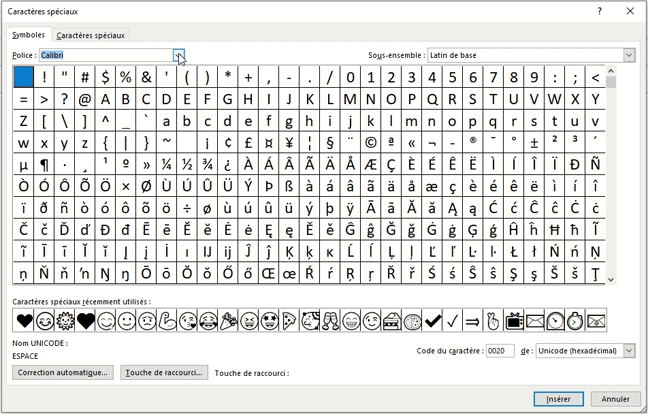Select the cake slice emoji

click(392, 321)
